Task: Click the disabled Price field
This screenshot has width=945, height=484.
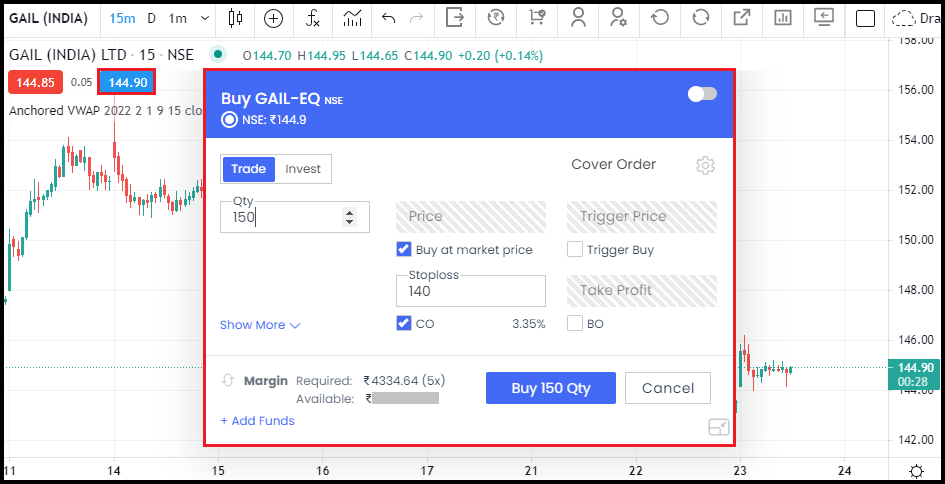Action: [471, 216]
